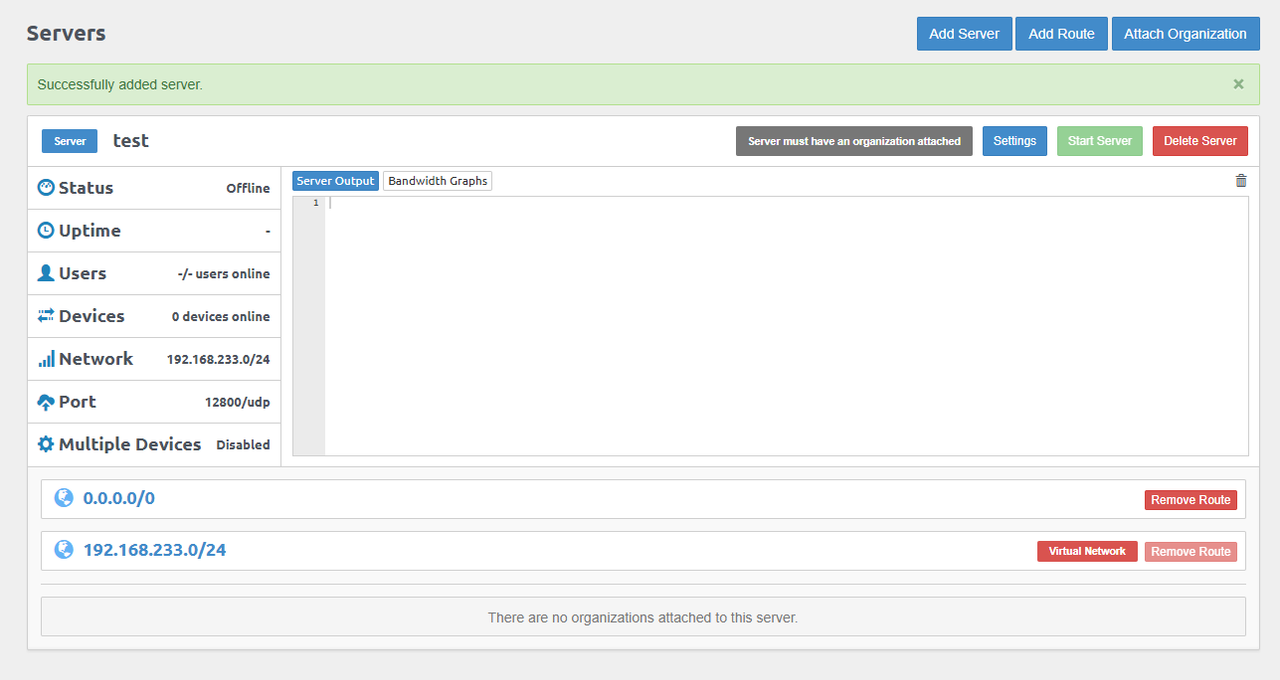Click the Multiple Devices label
This screenshot has width=1280, height=680.
[x=130, y=444]
